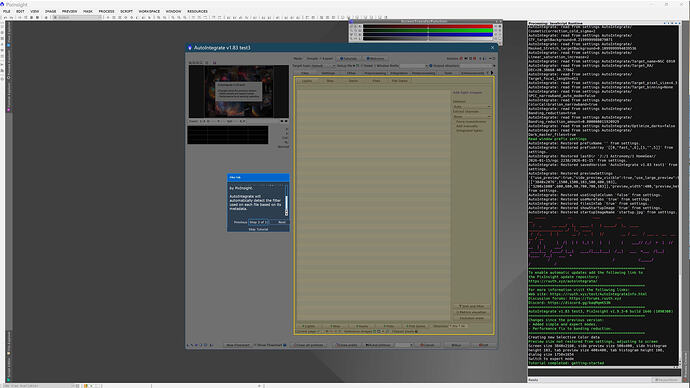Viewport: 690px width, 388px height.
Task: Open the PROCESS menu
Action: 106,11
